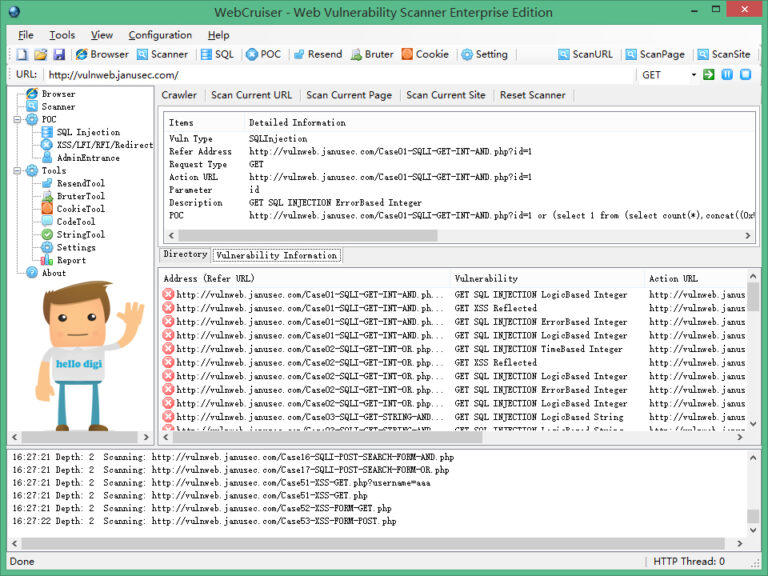Image resolution: width=768 pixels, height=576 pixels.
Task: Open the Bruter tool from toolbar
Action: point(372,54)
